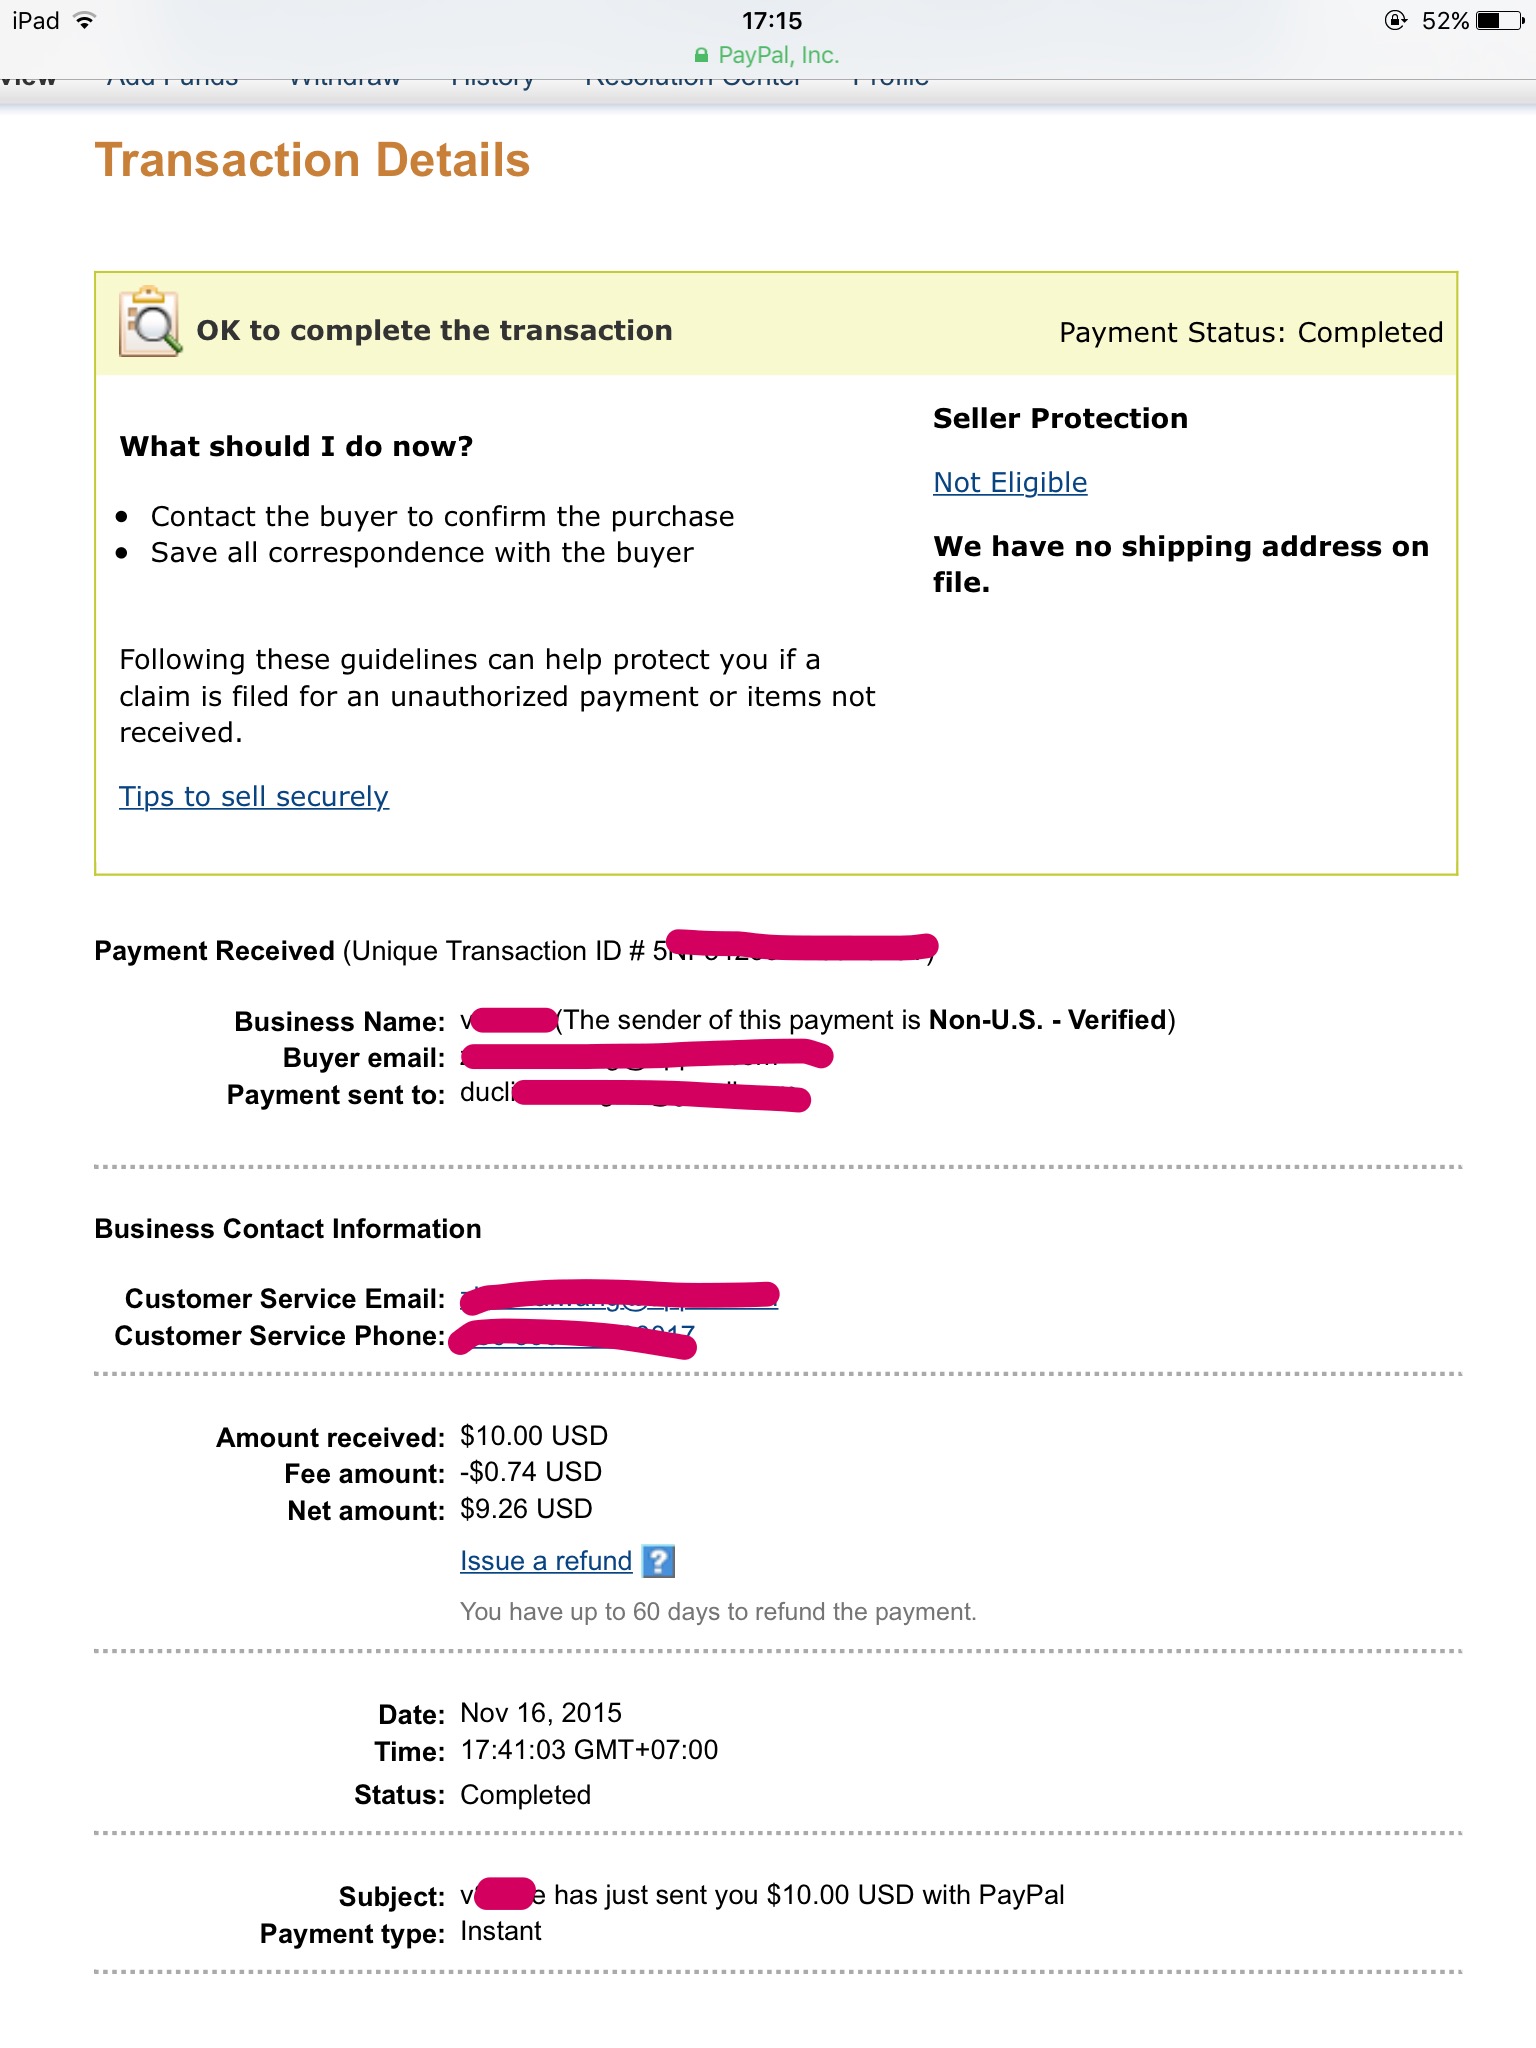Click the clipboard magnifier transaction icon
Image resolution: width=1536 pixels, height=2048 pixels.
point(150,322)
